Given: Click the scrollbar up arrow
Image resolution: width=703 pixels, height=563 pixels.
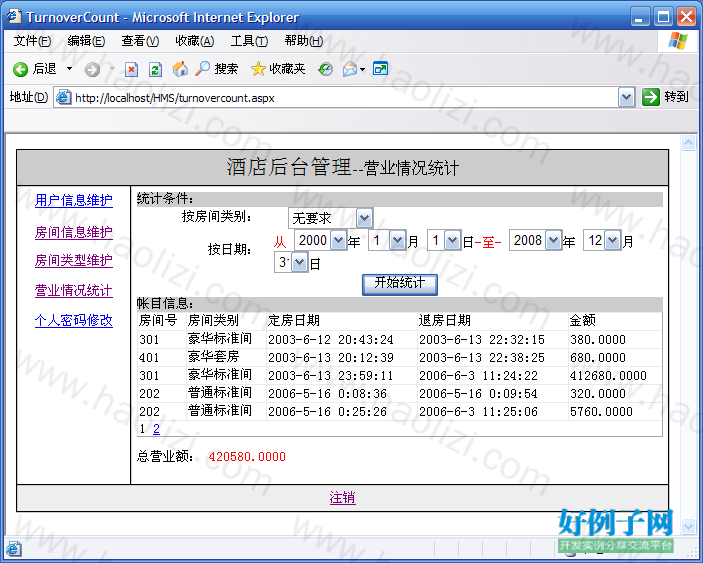Looking at the screenshot, I should tap(688, 143).
